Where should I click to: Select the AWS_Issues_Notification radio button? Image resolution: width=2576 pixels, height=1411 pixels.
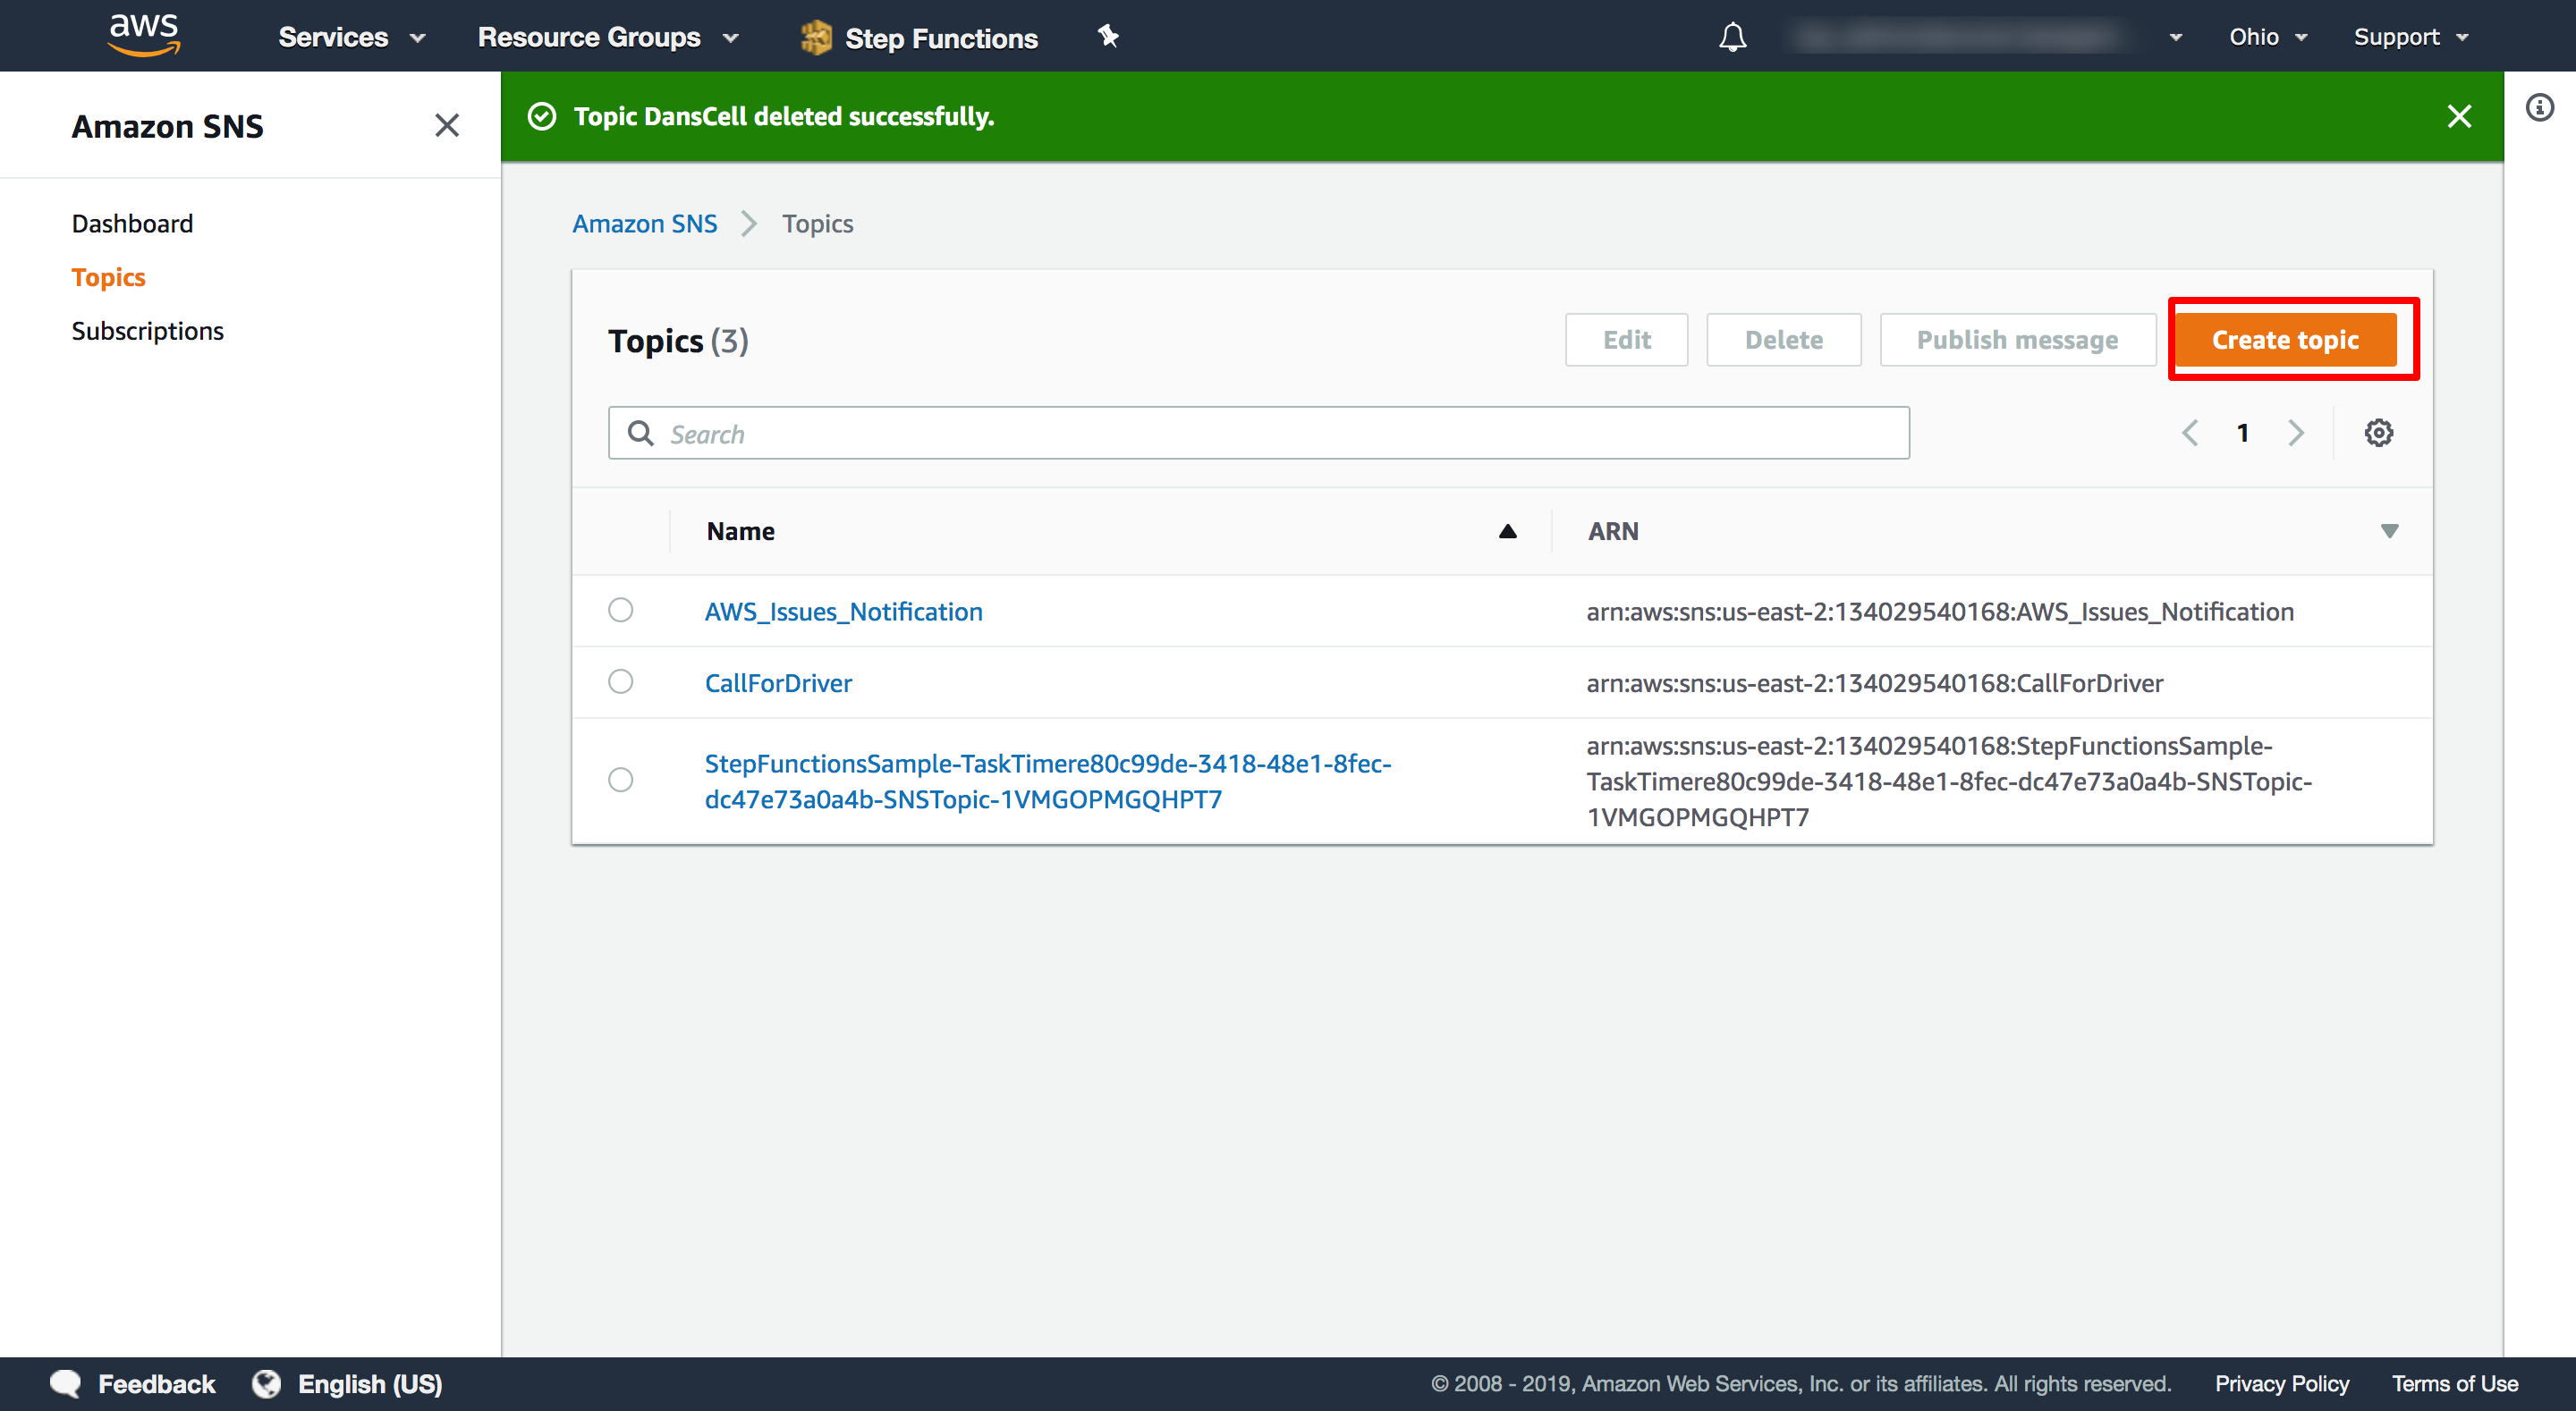[621, 610]
